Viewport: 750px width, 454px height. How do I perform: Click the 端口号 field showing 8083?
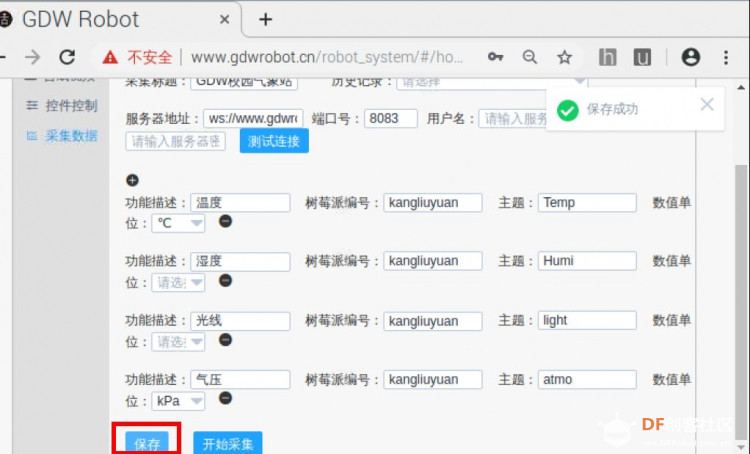pyautogui.click(x=391, y=118)
